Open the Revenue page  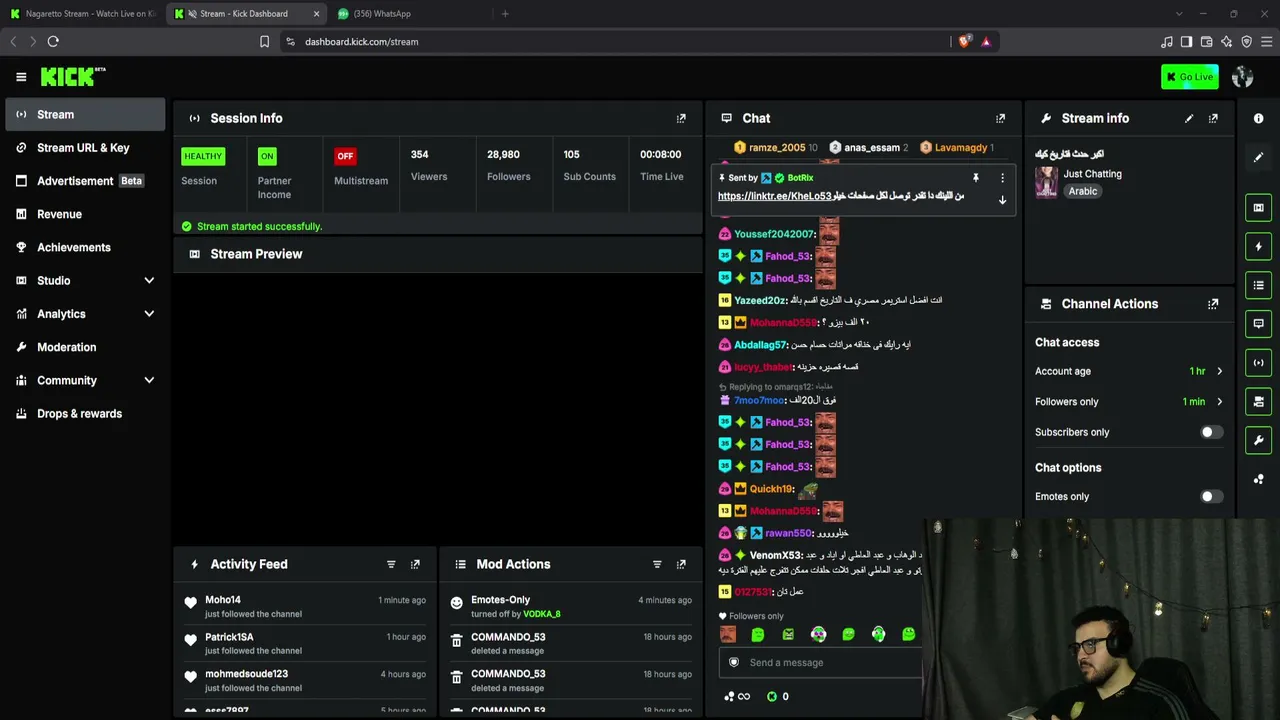[x=85, y=214]
